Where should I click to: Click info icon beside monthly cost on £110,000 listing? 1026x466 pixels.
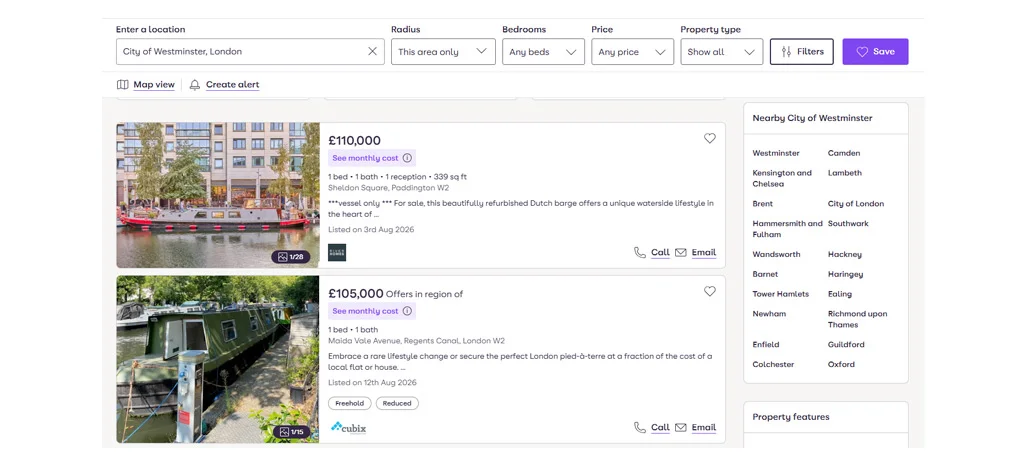coord(407,158)
